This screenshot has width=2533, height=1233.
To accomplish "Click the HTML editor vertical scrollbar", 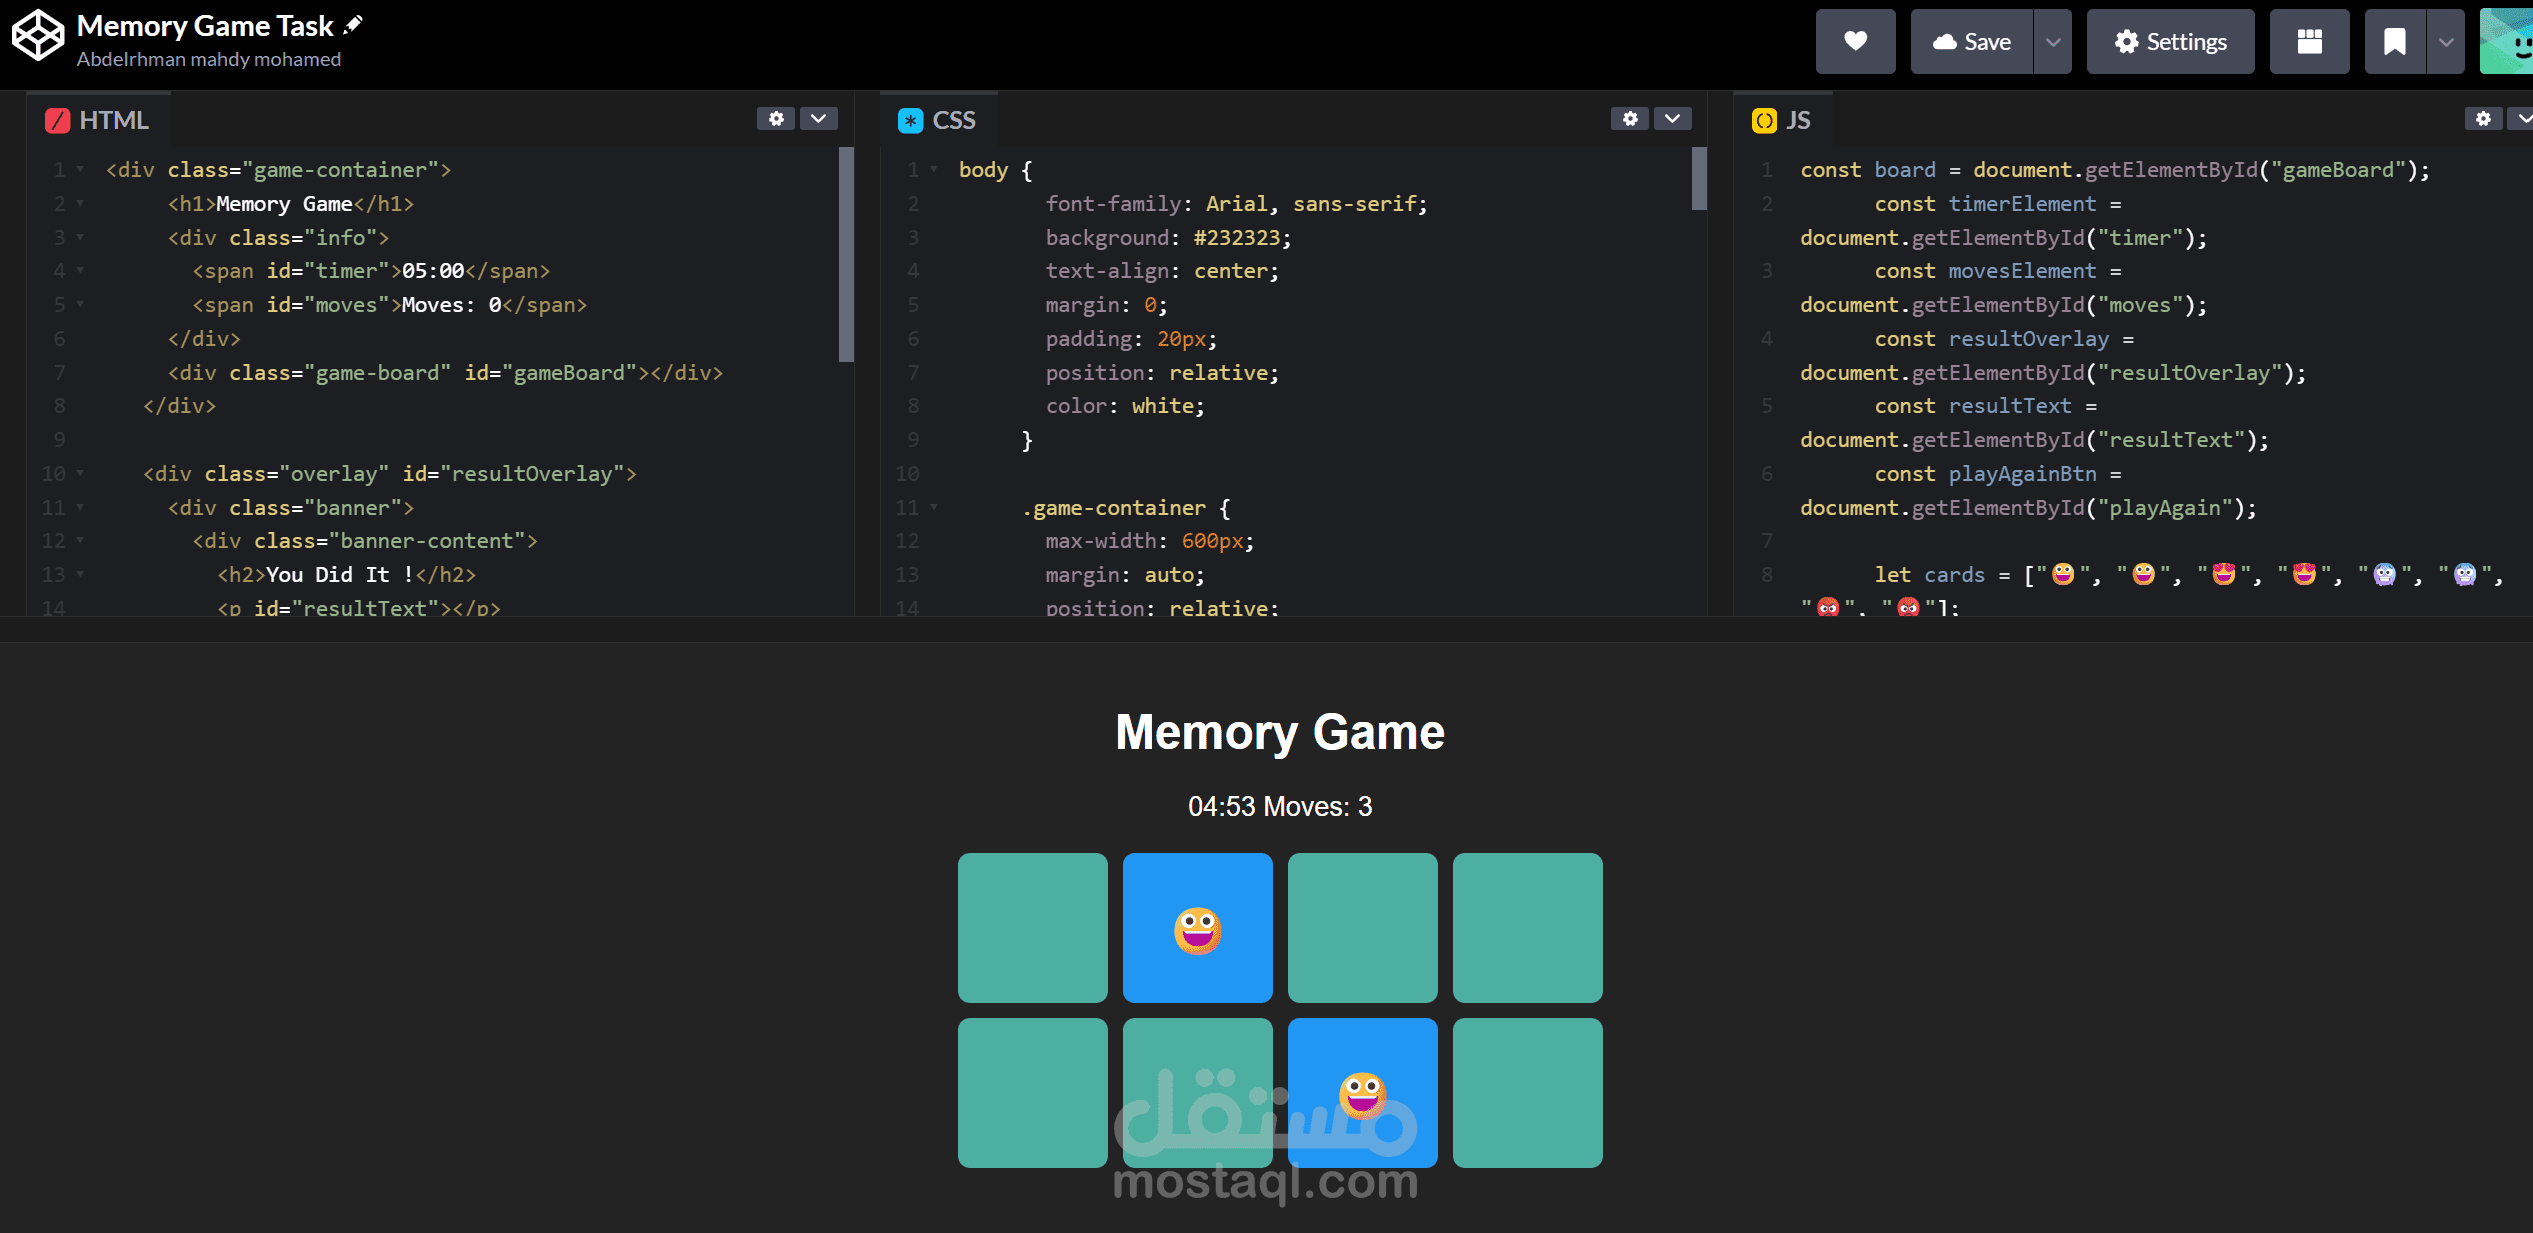I will 846,255.
